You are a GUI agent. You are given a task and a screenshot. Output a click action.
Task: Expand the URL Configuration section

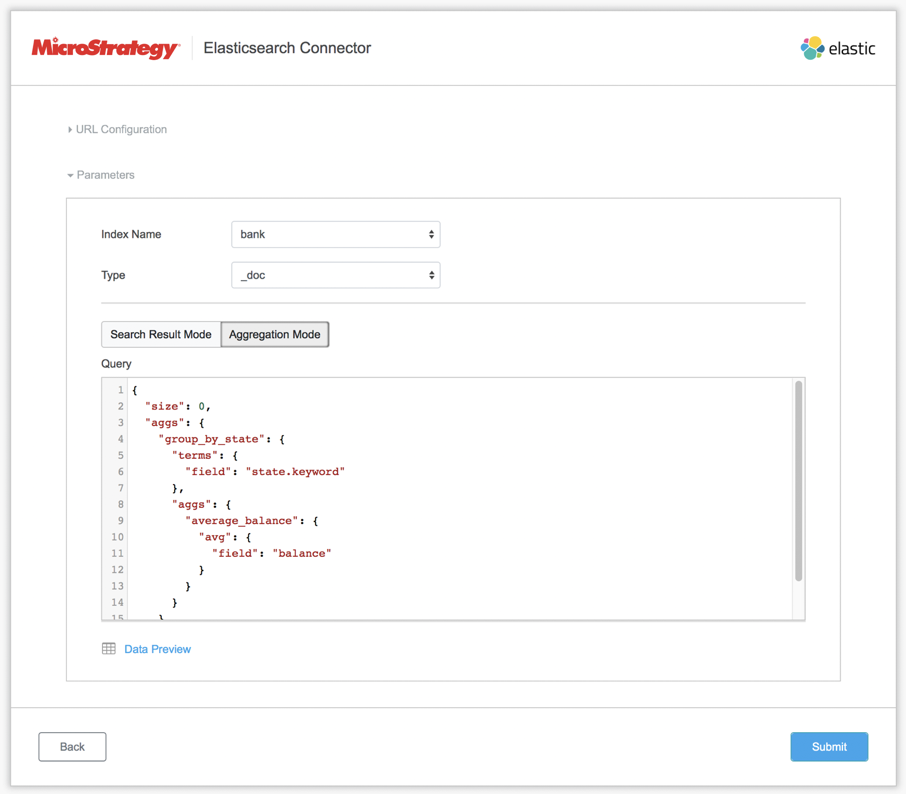(x=119, y=129)
